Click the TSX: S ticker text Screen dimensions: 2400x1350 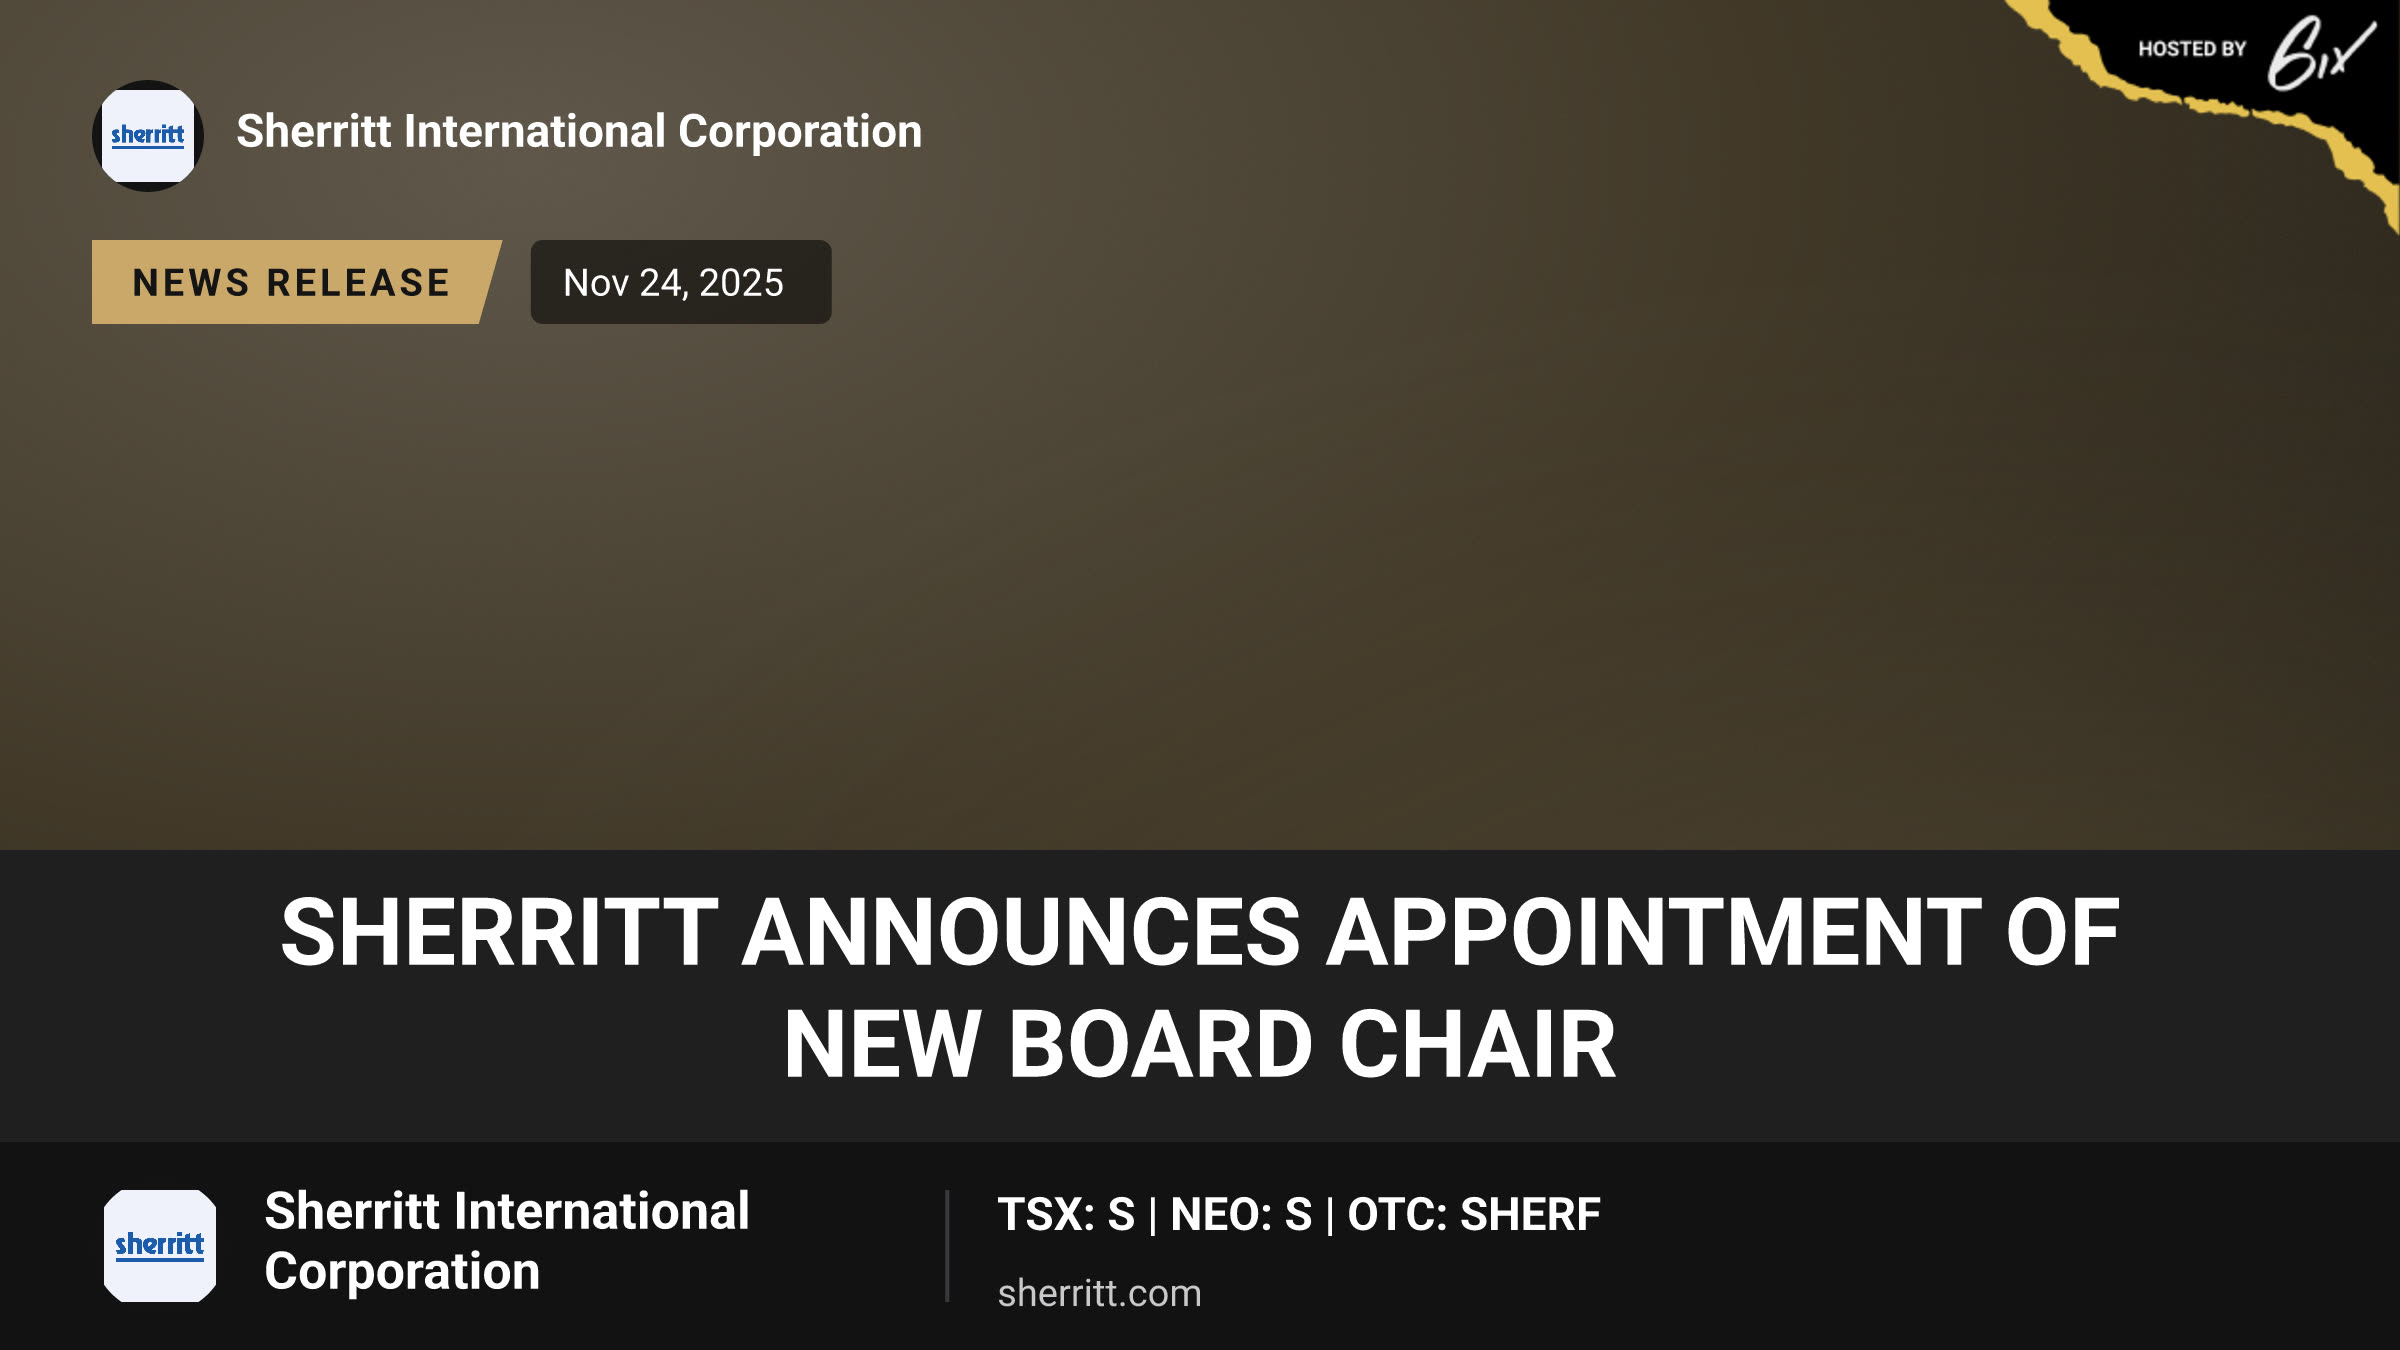click(x=1066, y=1214)
